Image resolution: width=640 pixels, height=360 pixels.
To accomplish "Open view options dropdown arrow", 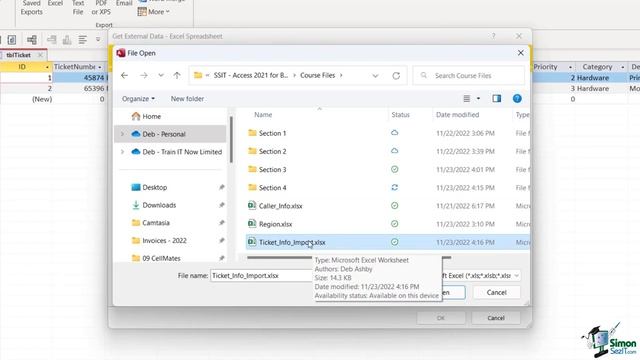I will (x=478, y=98).
